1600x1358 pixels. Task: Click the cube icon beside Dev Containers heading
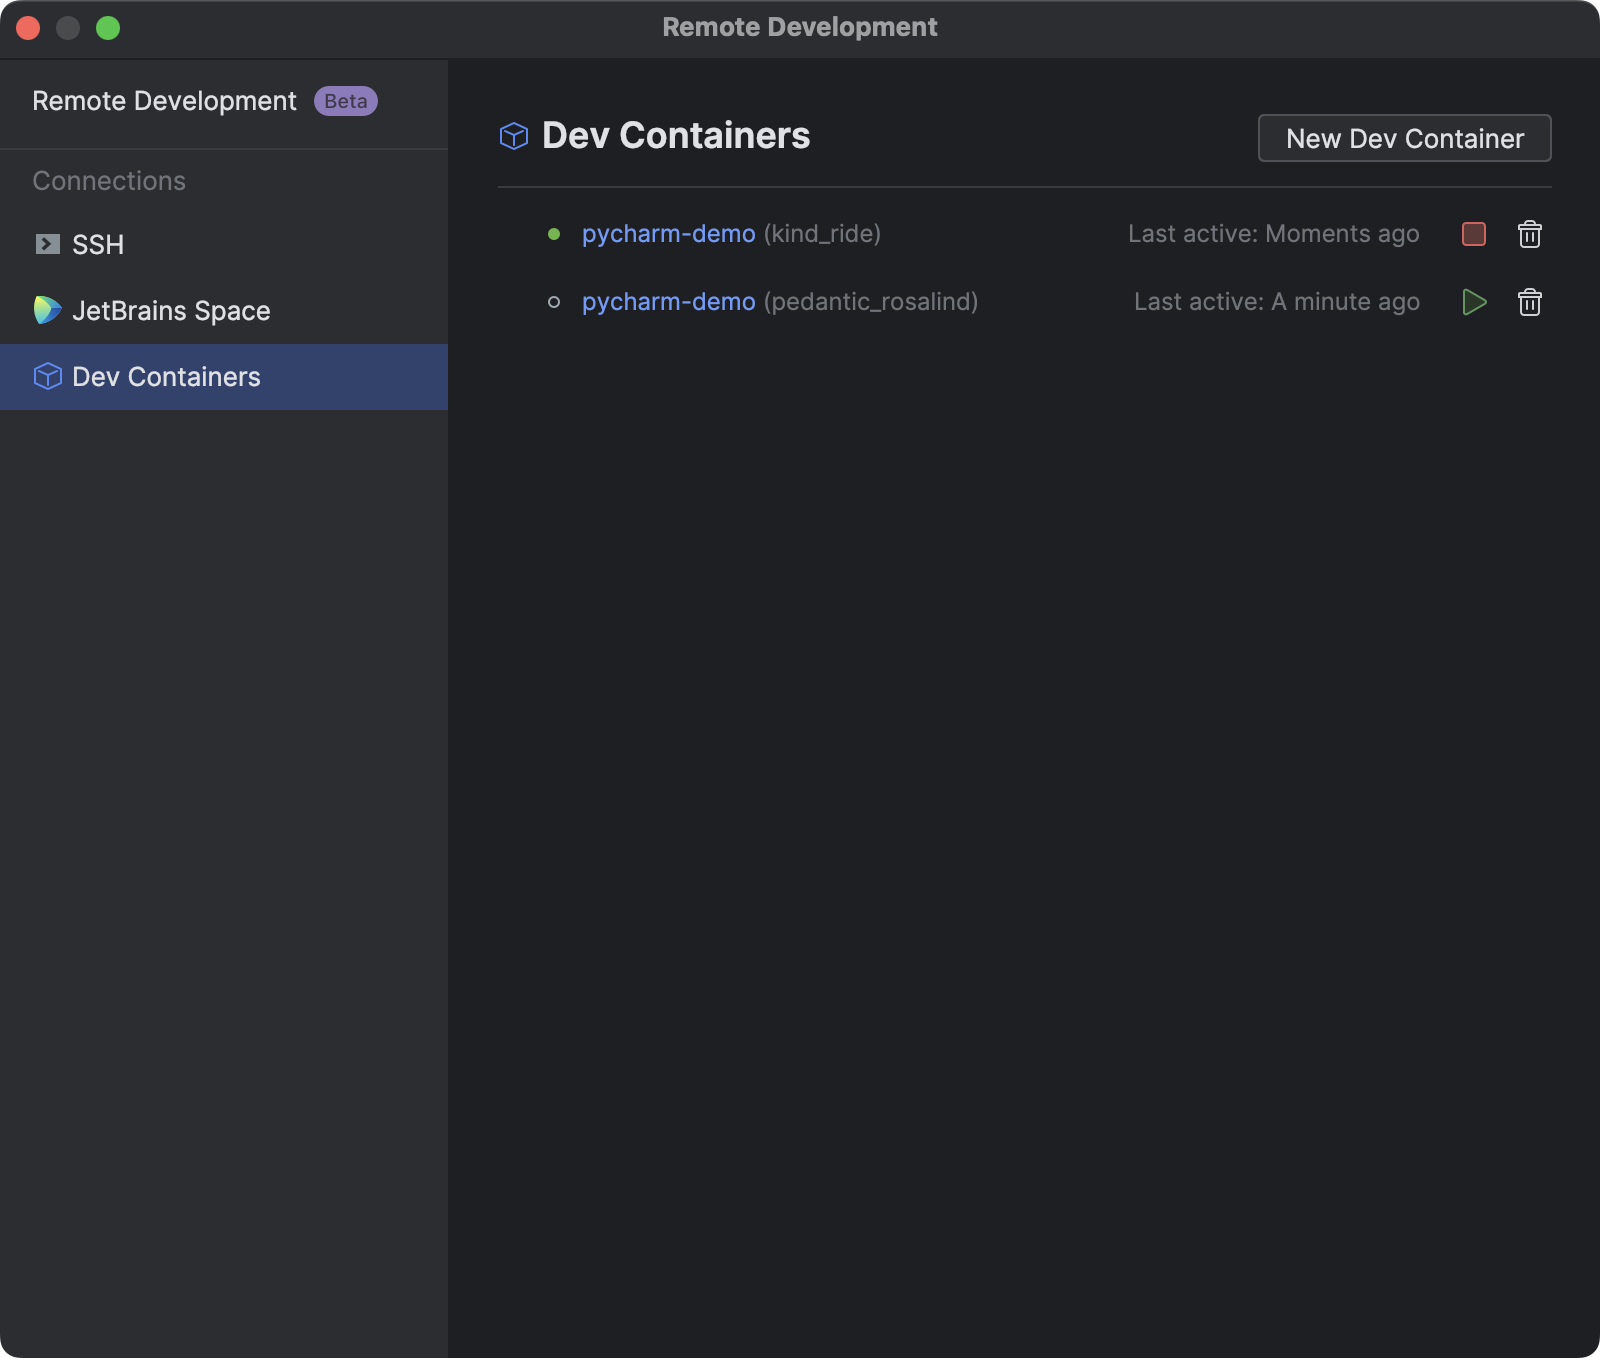(513, 136)
